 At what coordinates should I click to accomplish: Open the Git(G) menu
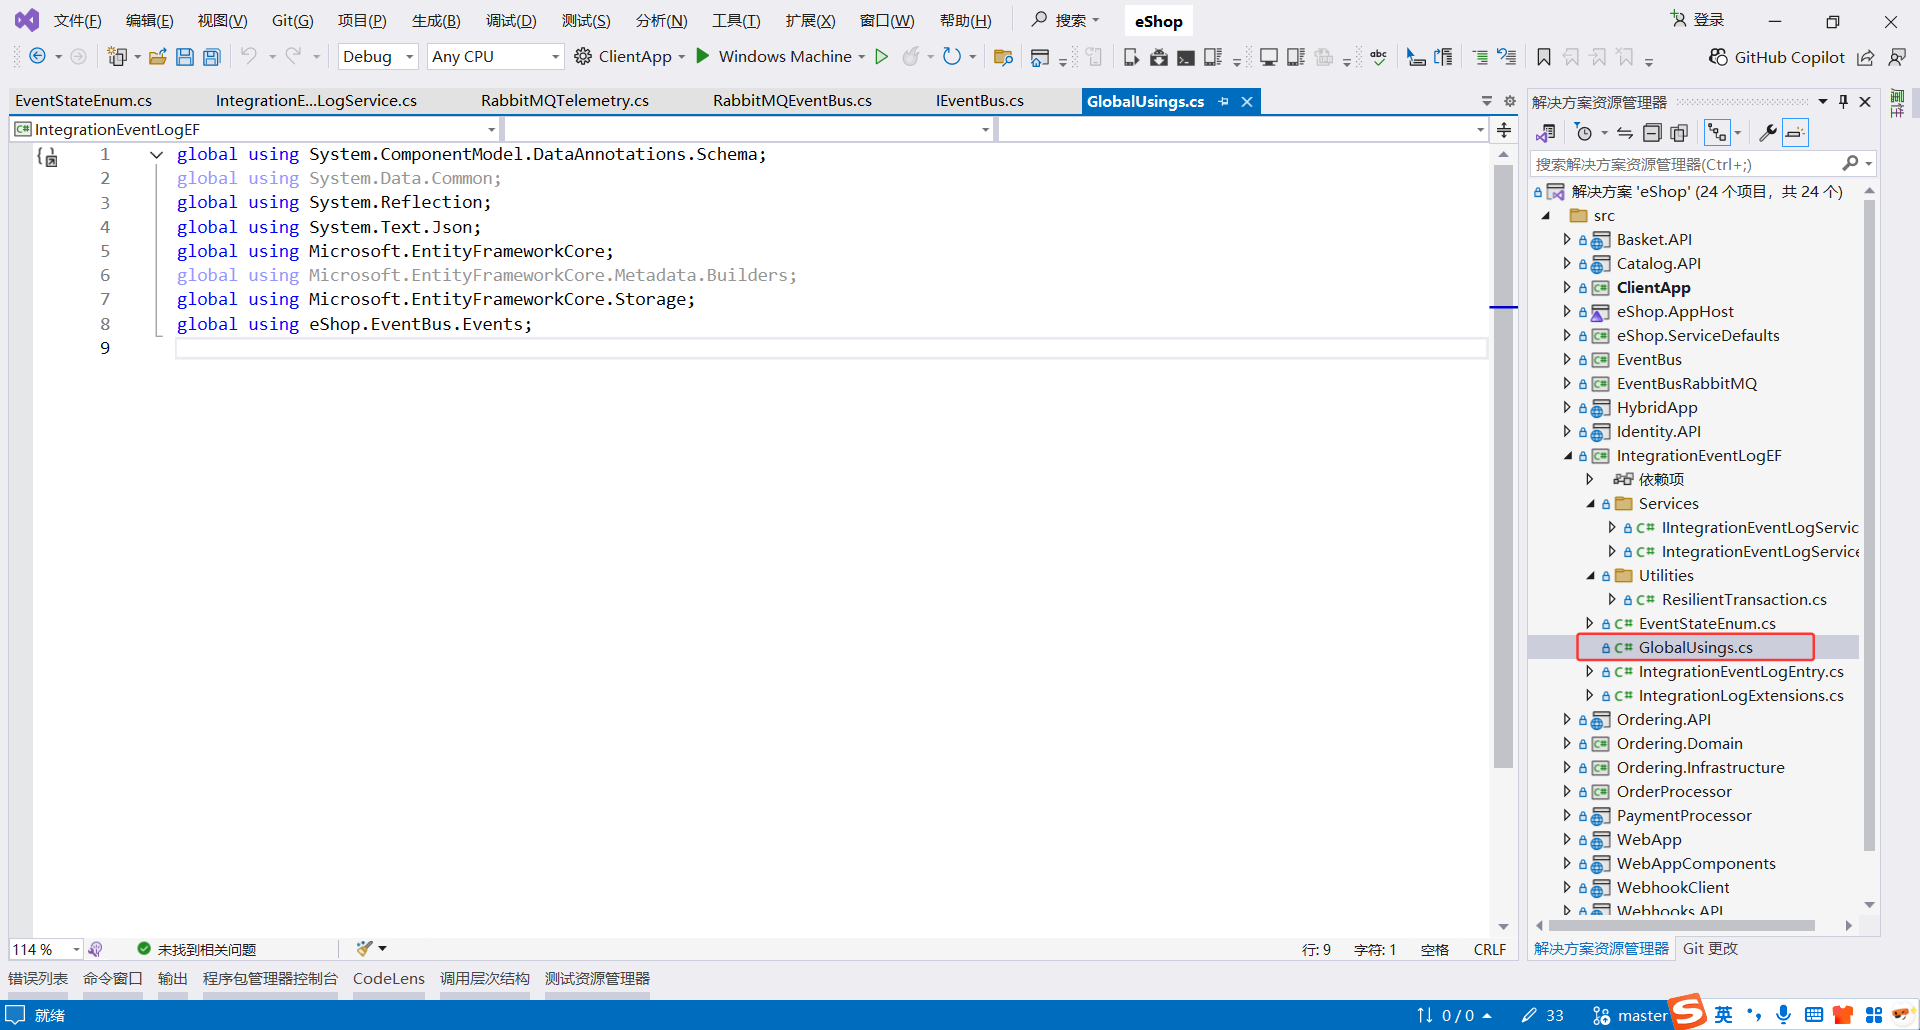[x=292, y=20]
